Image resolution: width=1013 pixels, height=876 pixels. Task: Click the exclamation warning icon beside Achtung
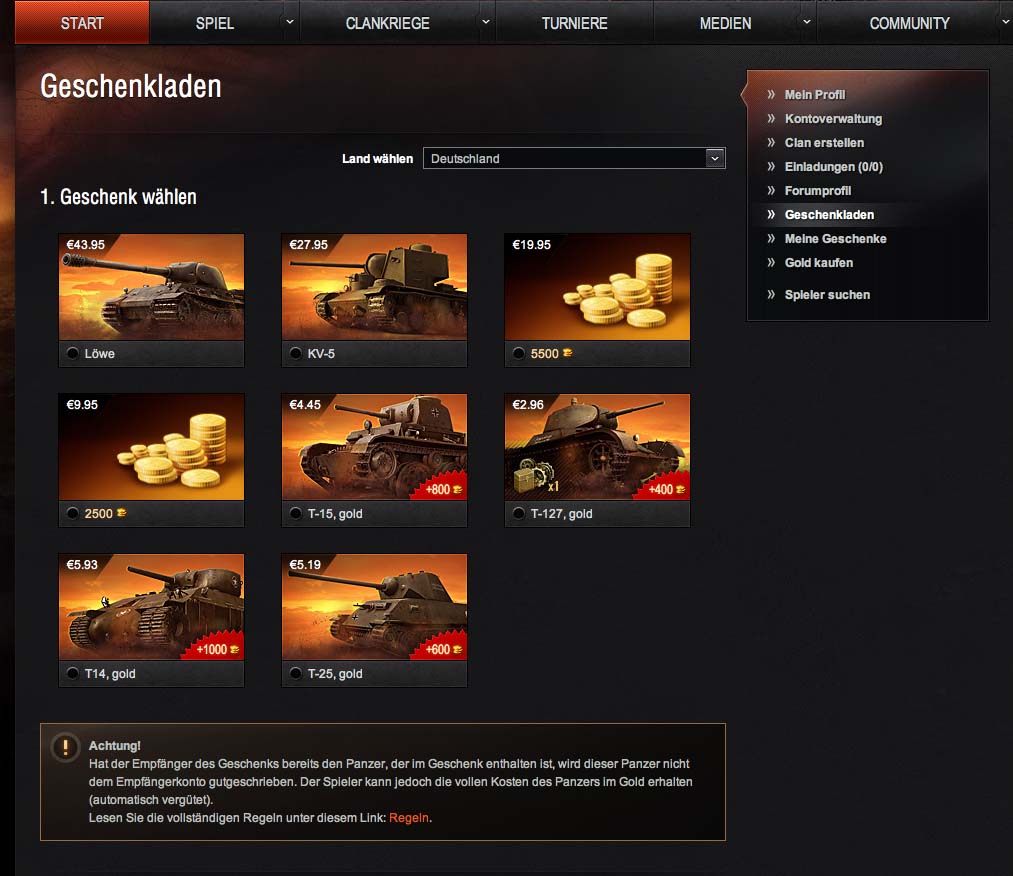65,747
